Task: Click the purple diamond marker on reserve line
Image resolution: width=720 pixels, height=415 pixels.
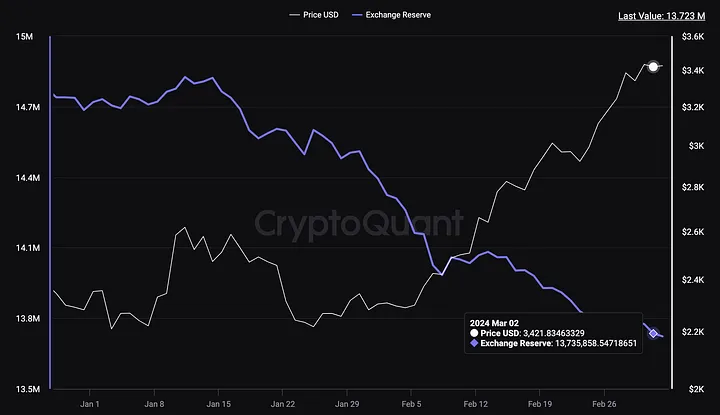Action: point(653,333)
